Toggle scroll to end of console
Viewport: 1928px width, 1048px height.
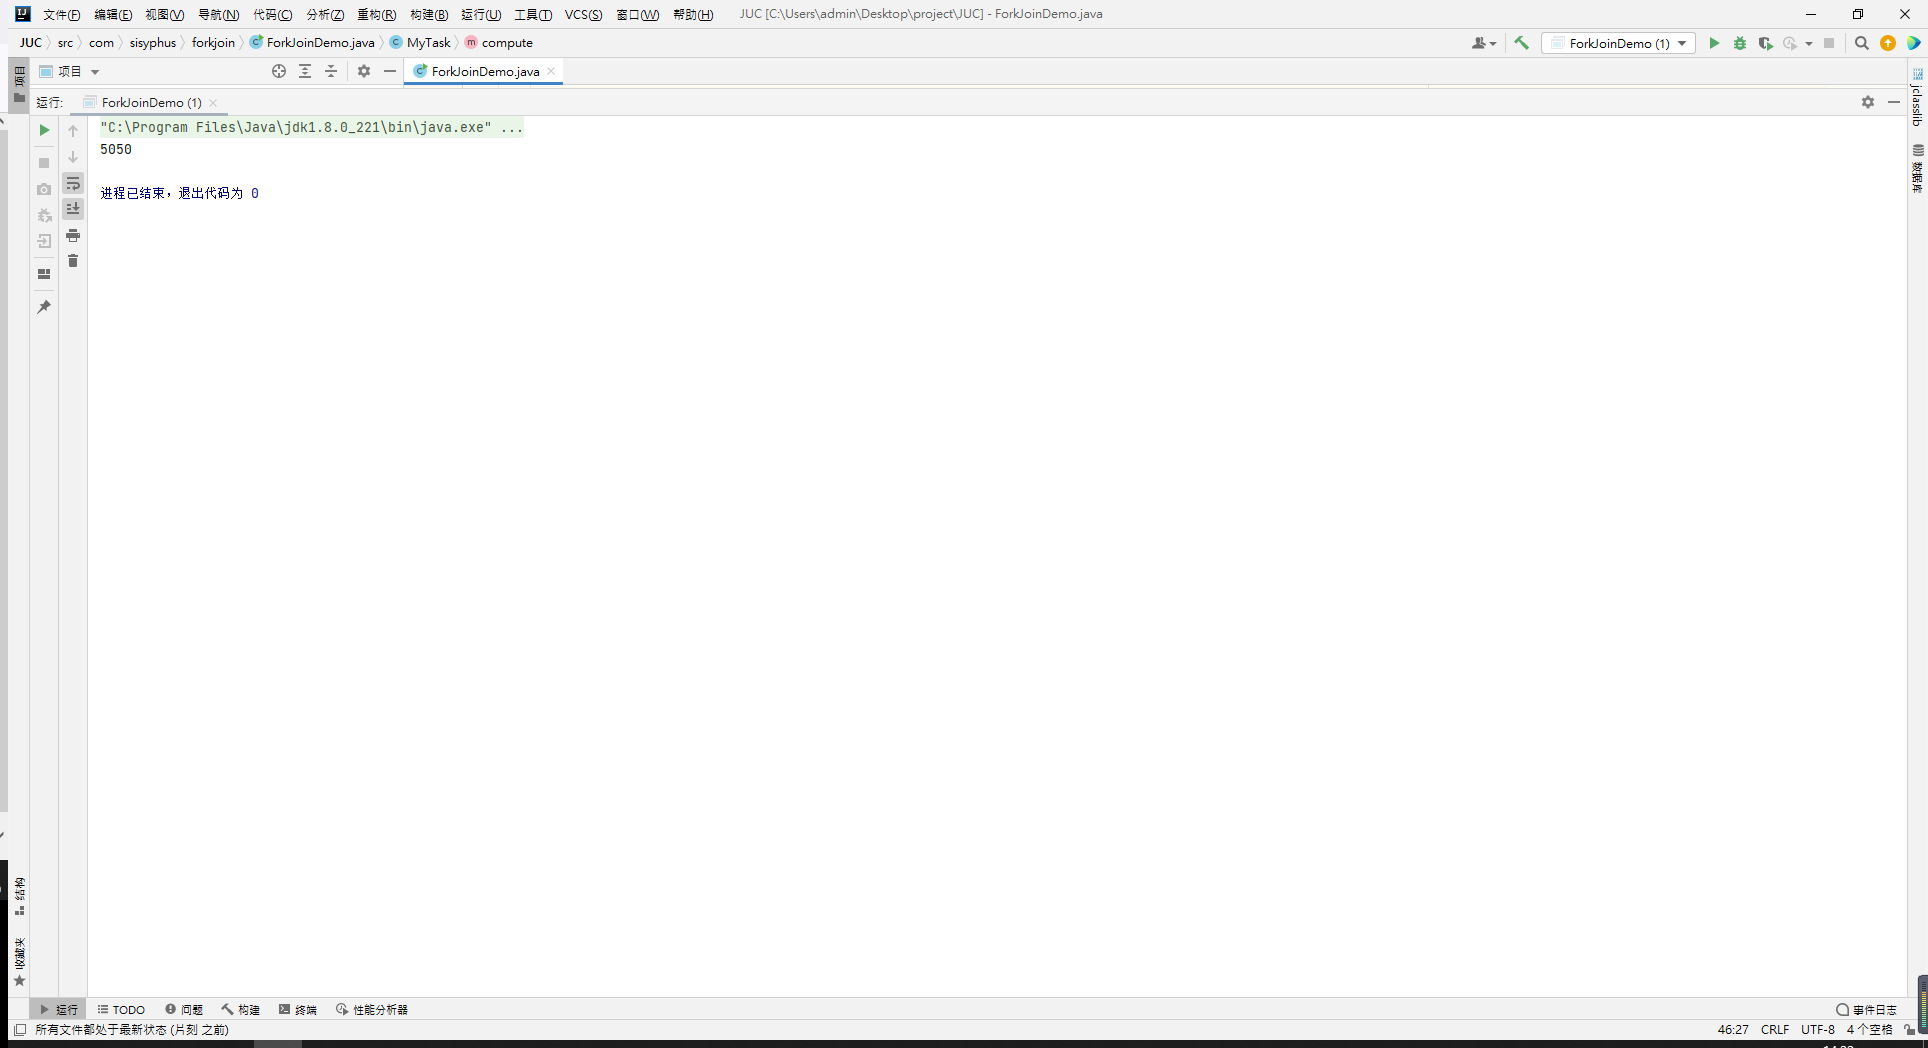73,209
